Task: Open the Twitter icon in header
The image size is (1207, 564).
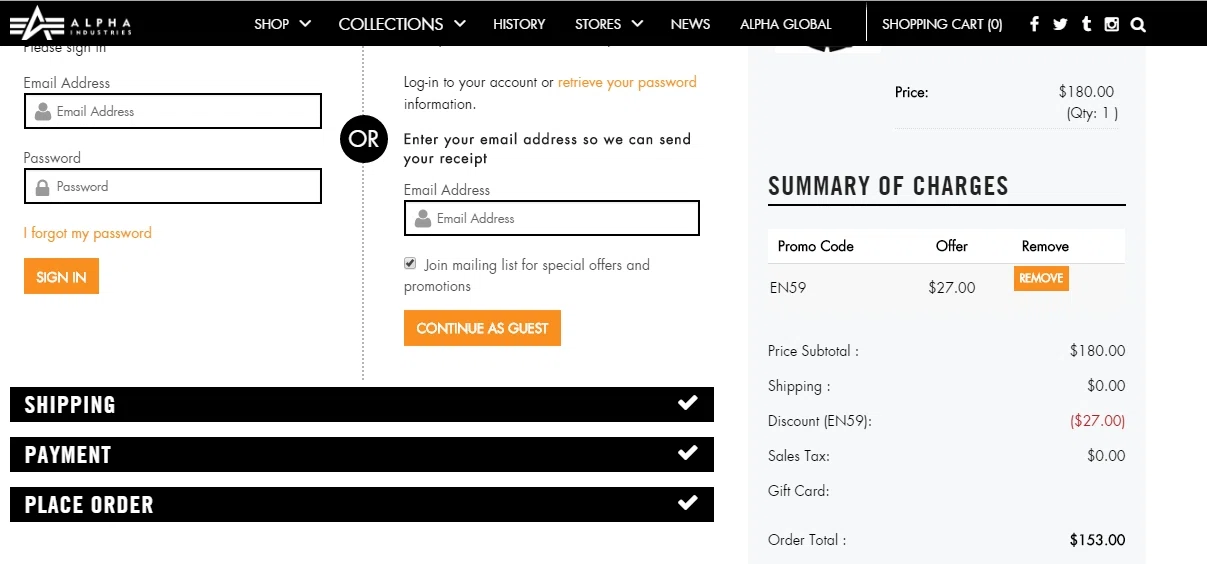Action: point(1060,24)
